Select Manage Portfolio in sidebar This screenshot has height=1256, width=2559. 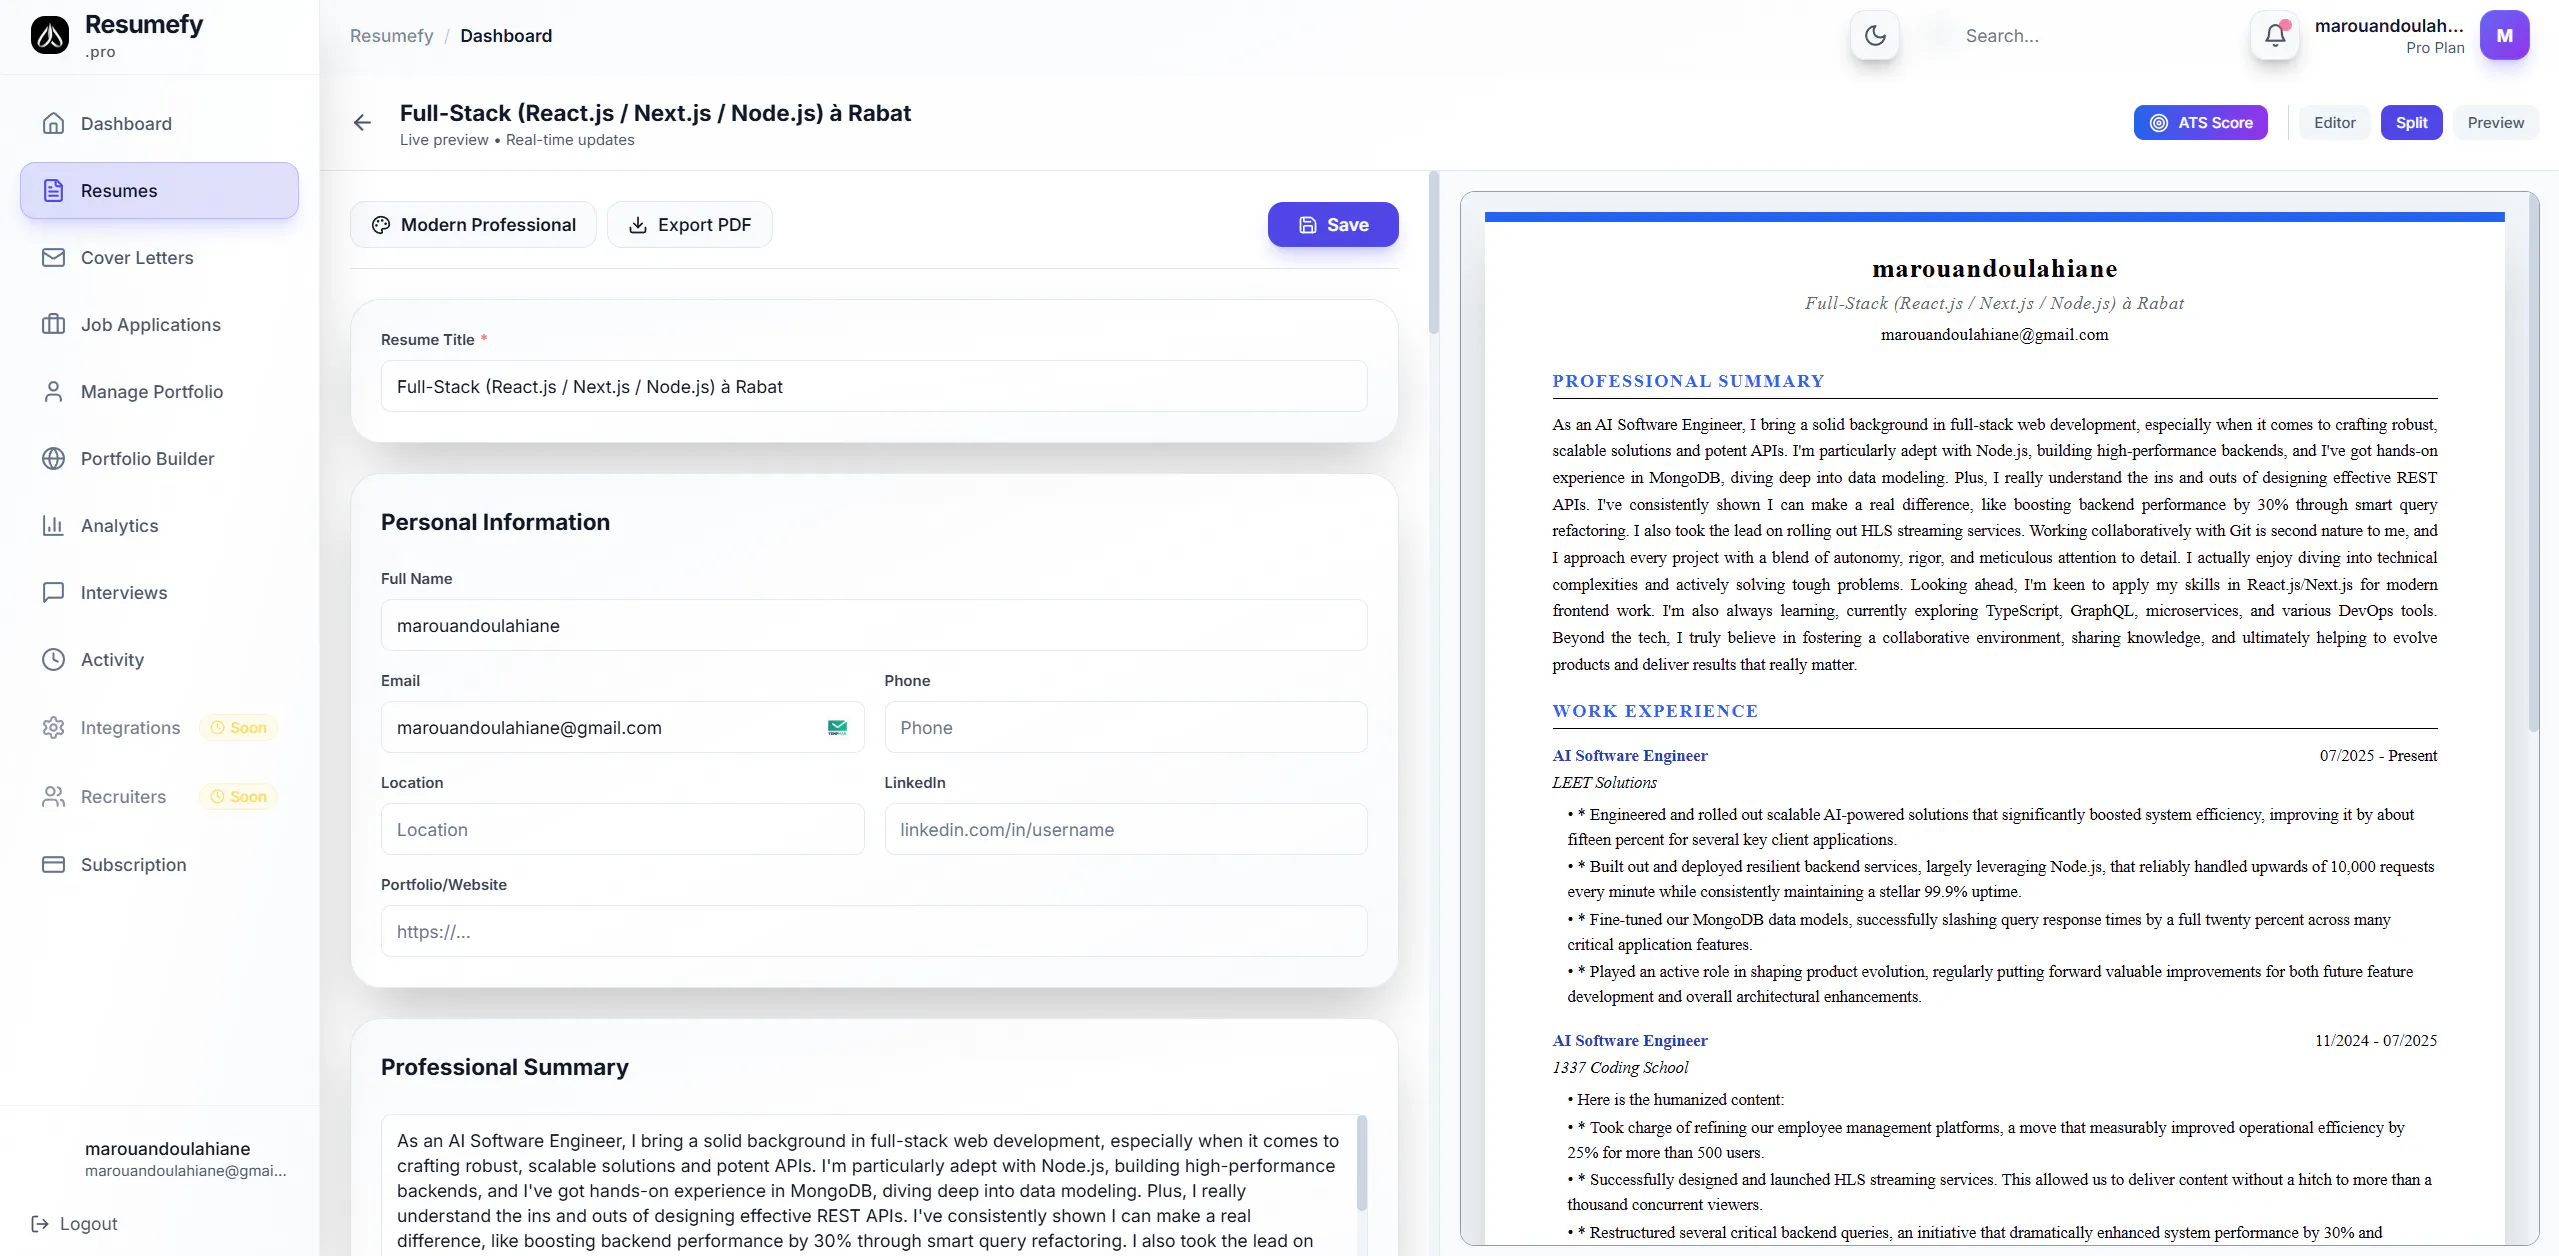point(159,391)
